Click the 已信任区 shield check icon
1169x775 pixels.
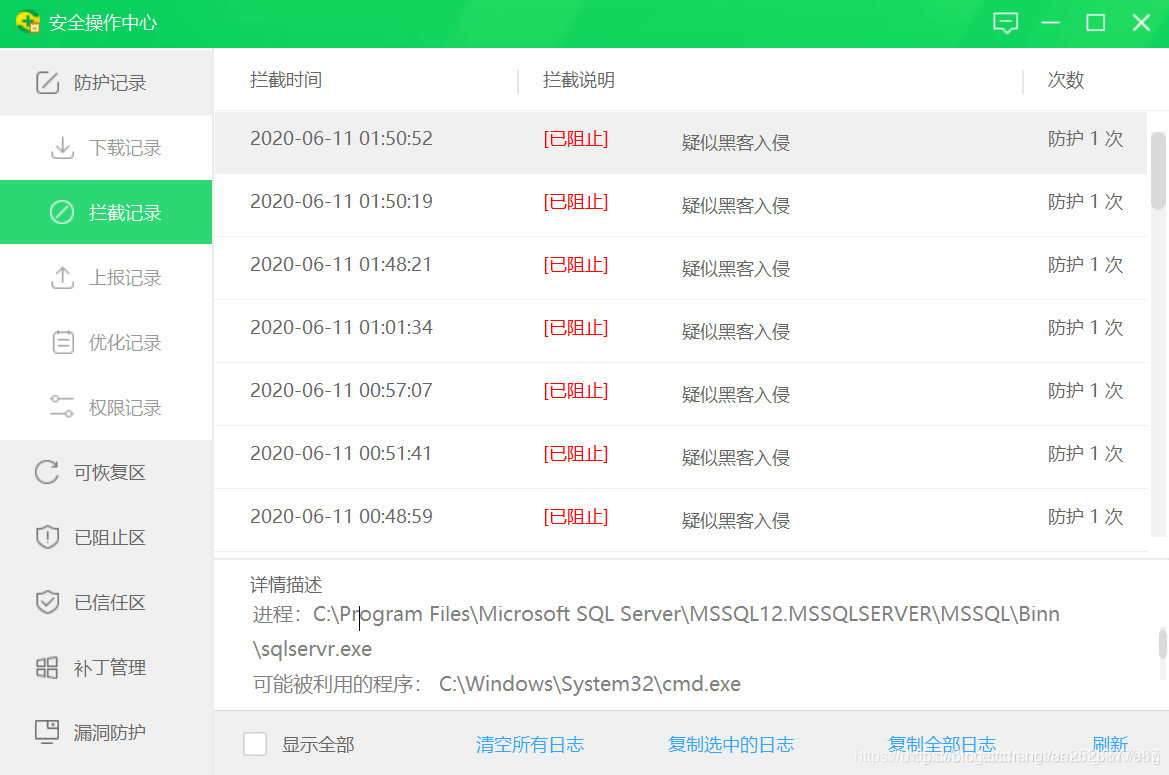pyautogui.click(x=48, y=601)
